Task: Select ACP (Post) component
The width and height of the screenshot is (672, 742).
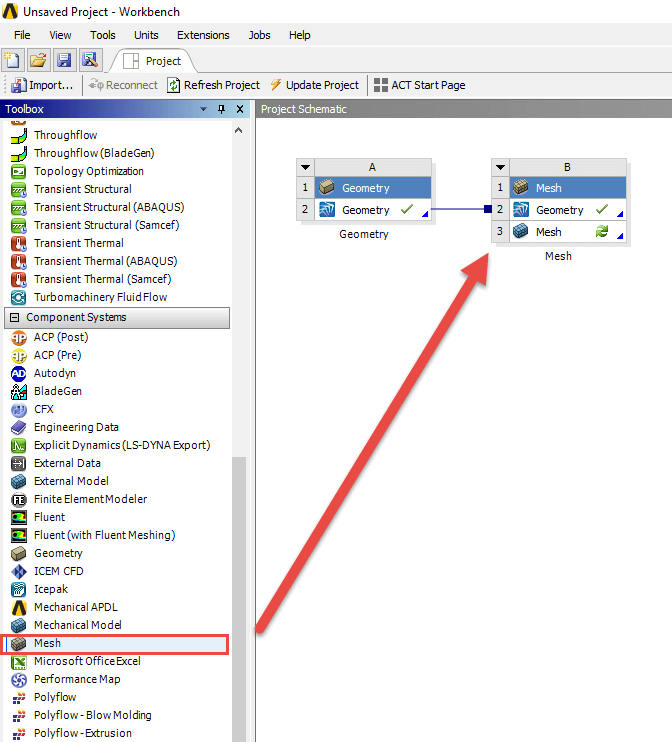Action: point(61,337)
